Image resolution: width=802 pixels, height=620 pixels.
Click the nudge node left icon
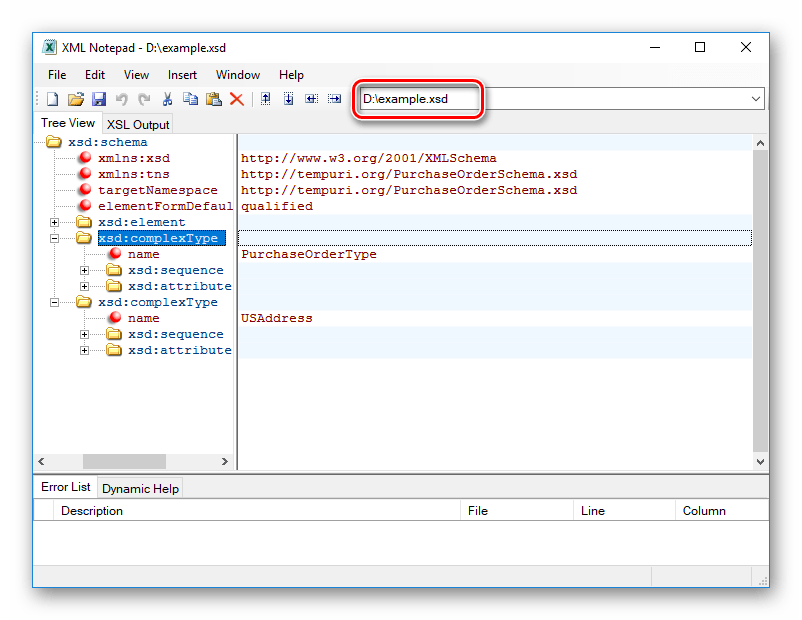(x=311, y=99)
